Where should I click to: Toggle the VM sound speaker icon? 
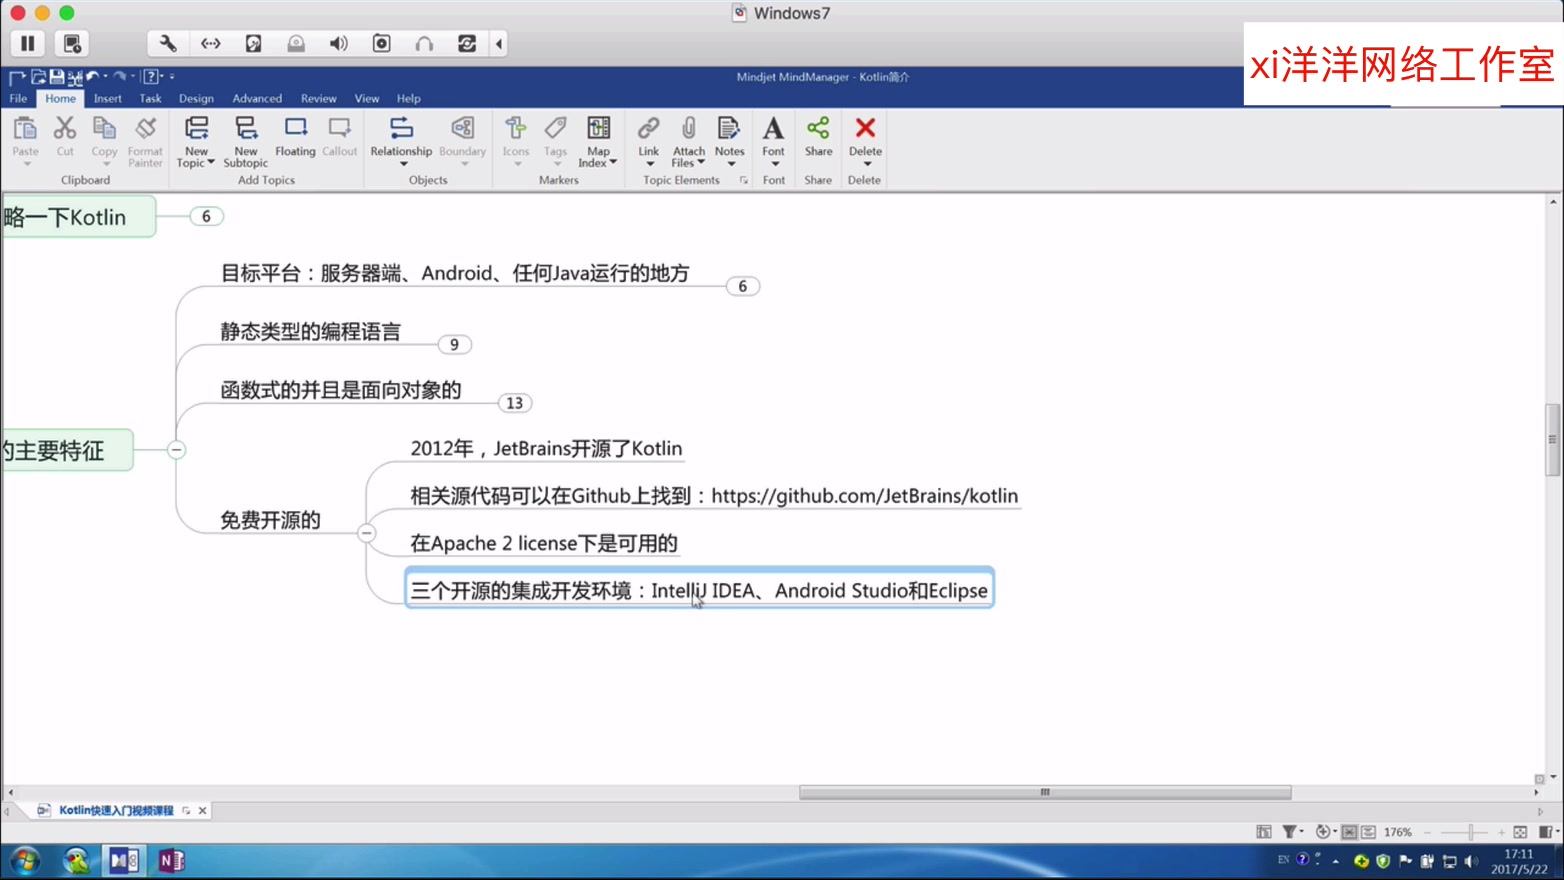(x=339, y=43)
